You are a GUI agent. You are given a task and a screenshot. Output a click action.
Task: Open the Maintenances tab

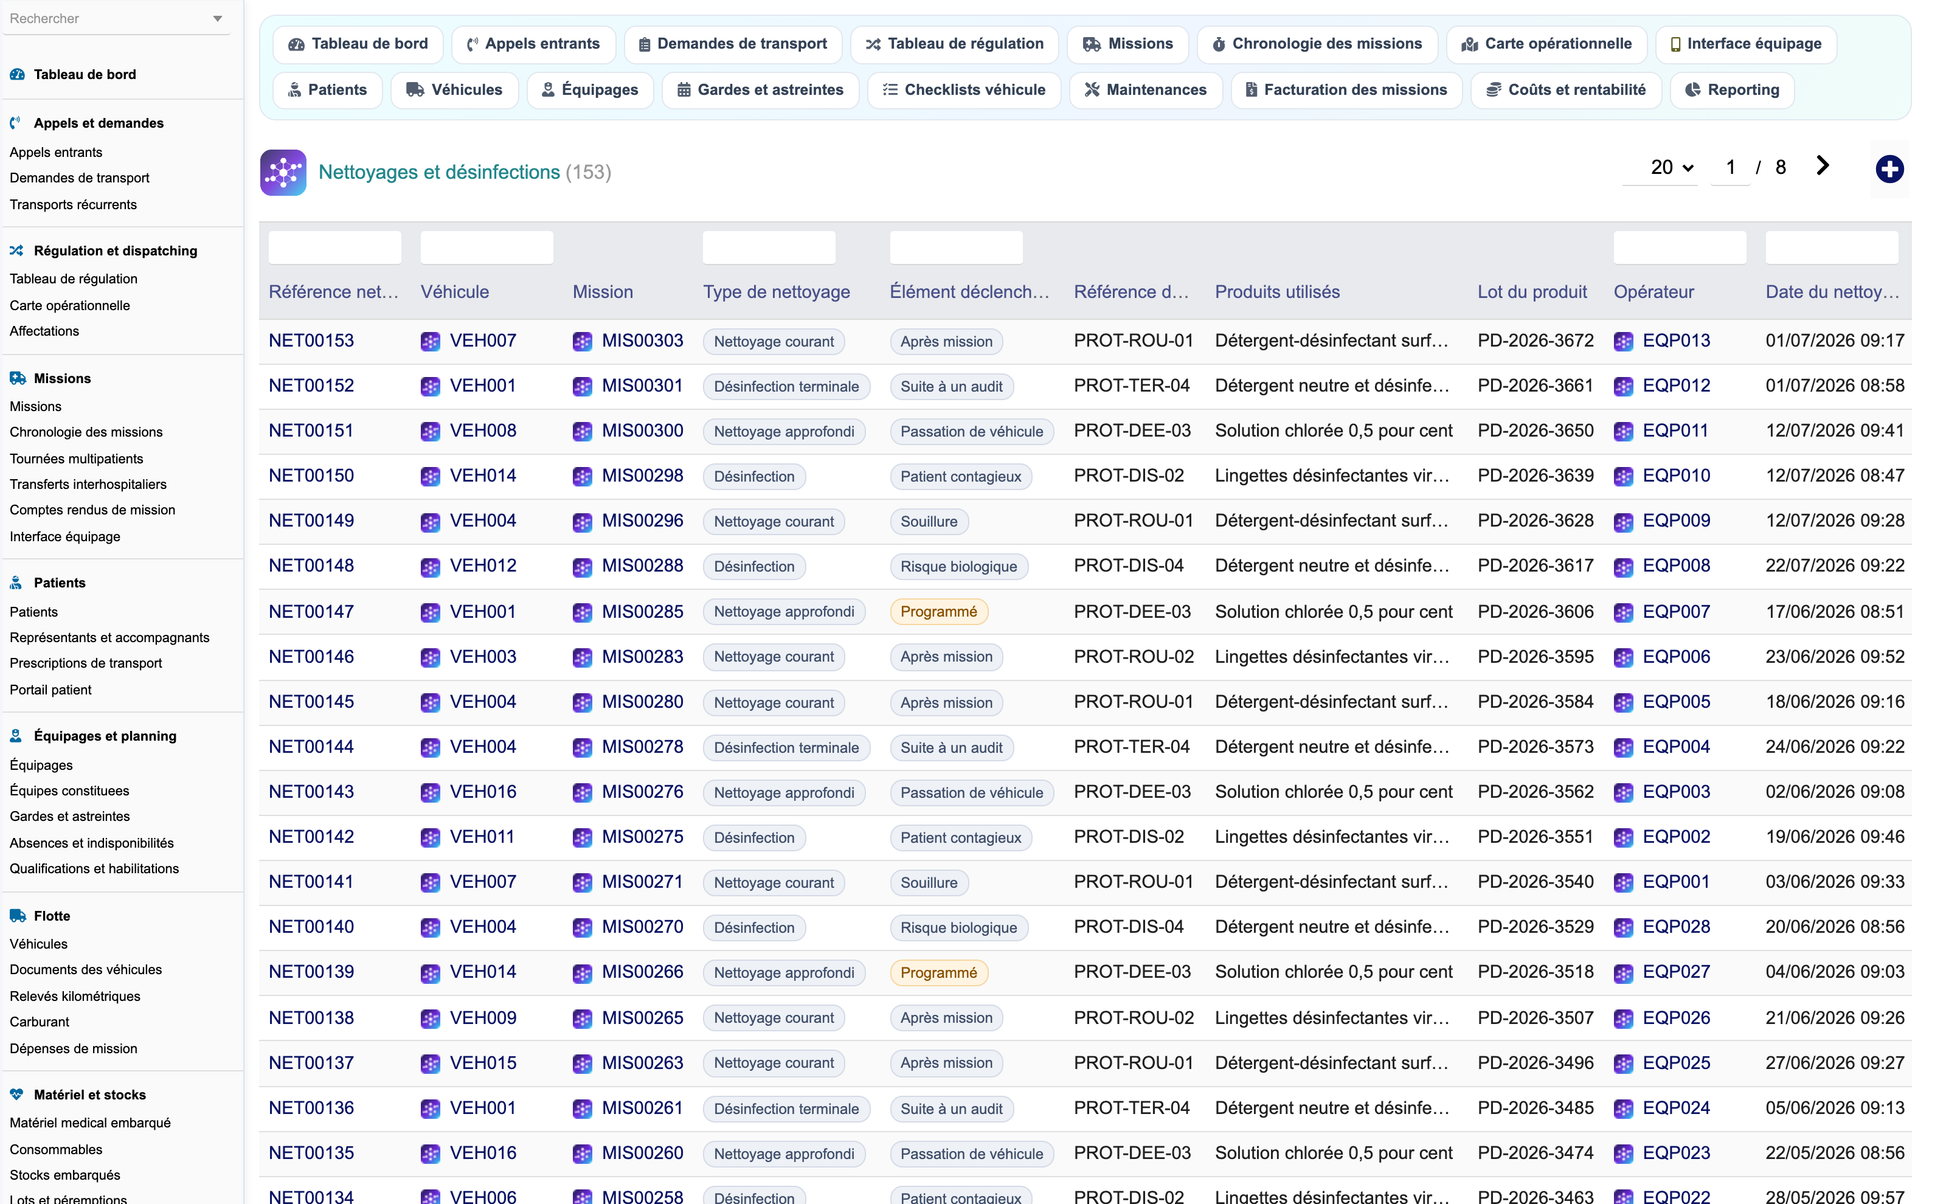[x=1145, y=90]
